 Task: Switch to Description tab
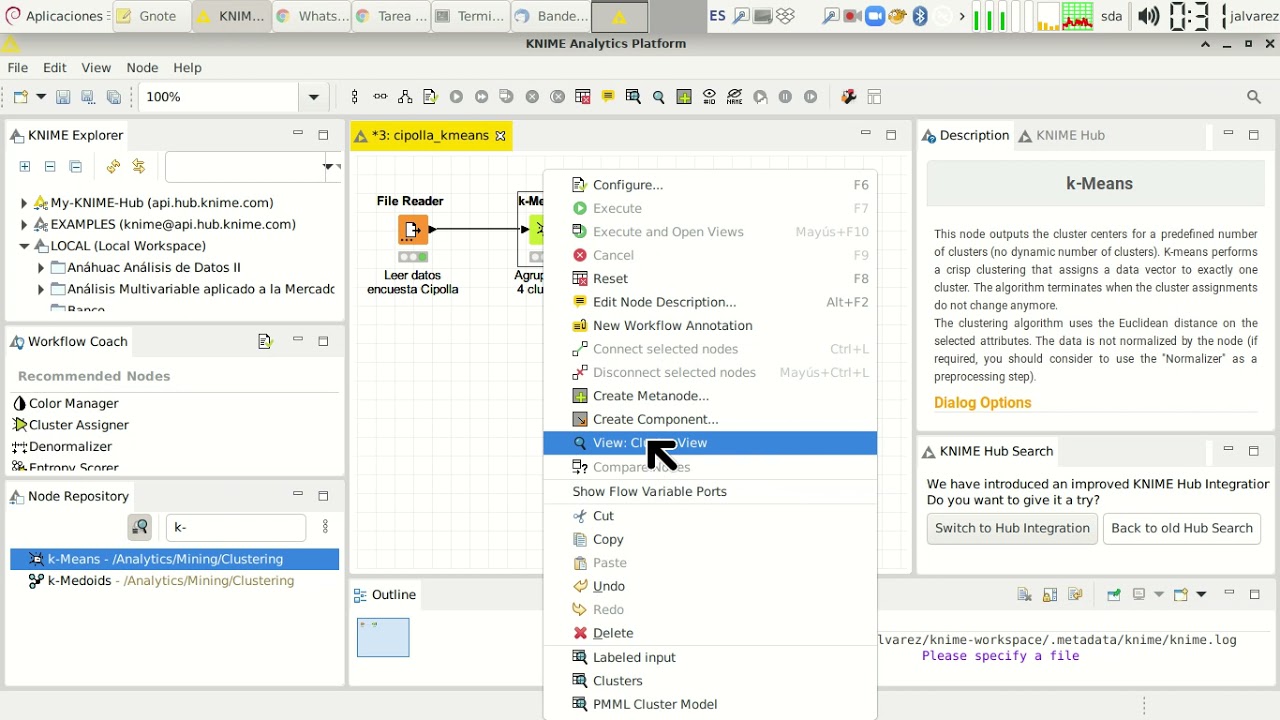click(x=965, y=136)
